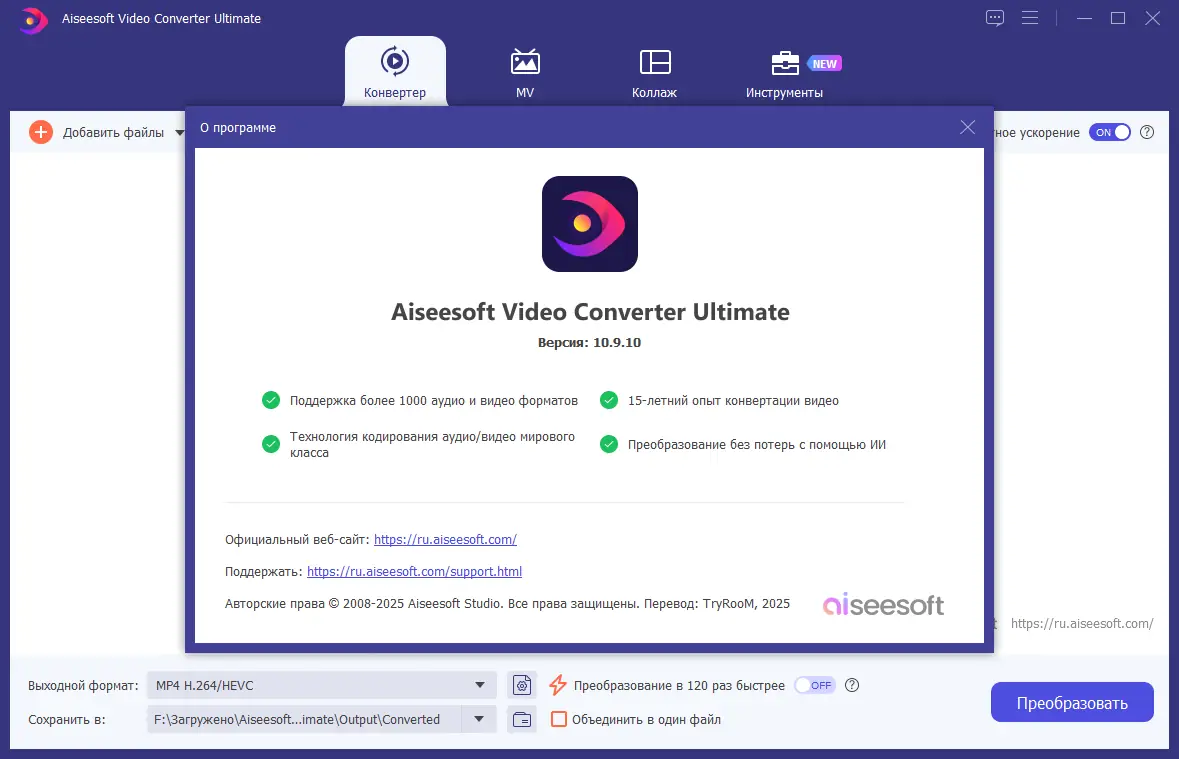The image size is (1179, 759).
Task: Click the NEW badge on Инструменты
Action: [824, 64]
